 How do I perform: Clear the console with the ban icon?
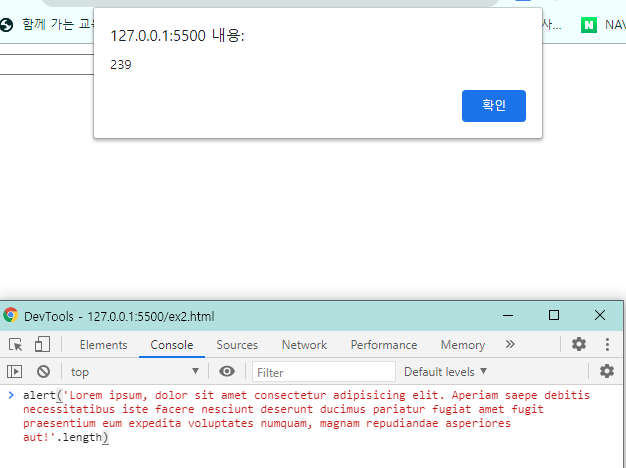(x=44, y=372)
